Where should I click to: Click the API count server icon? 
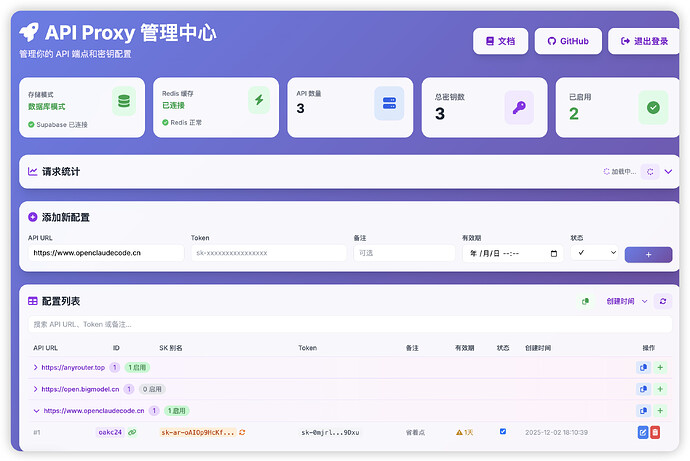389,103
